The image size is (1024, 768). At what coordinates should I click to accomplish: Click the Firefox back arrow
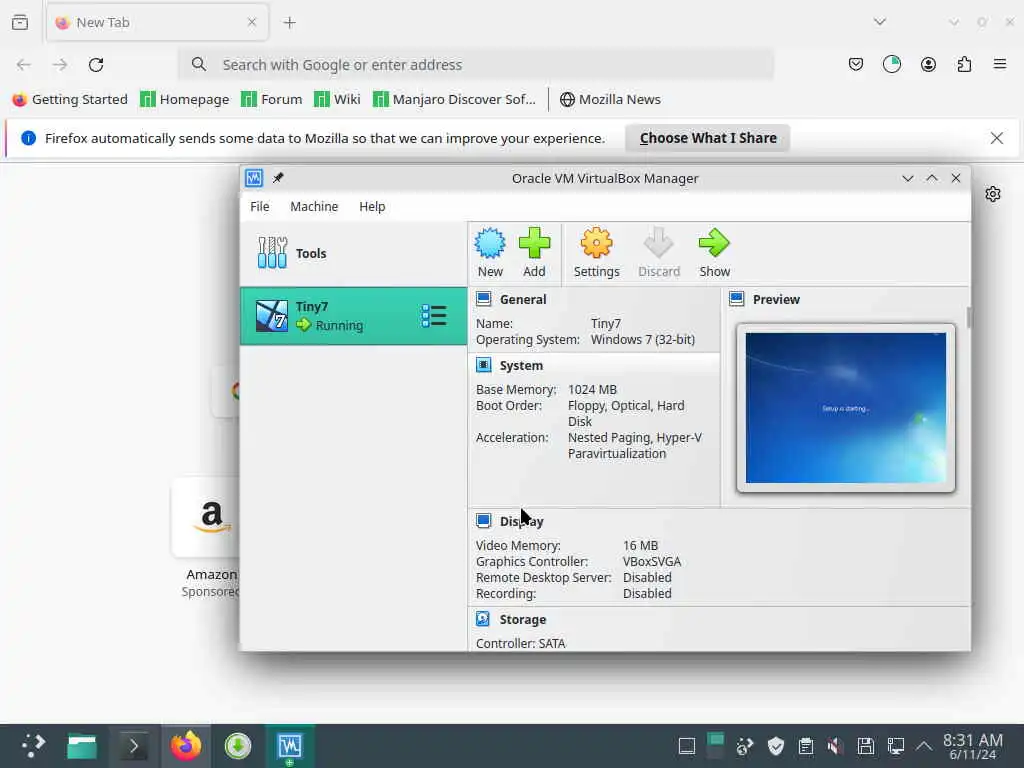click(24, 65)
